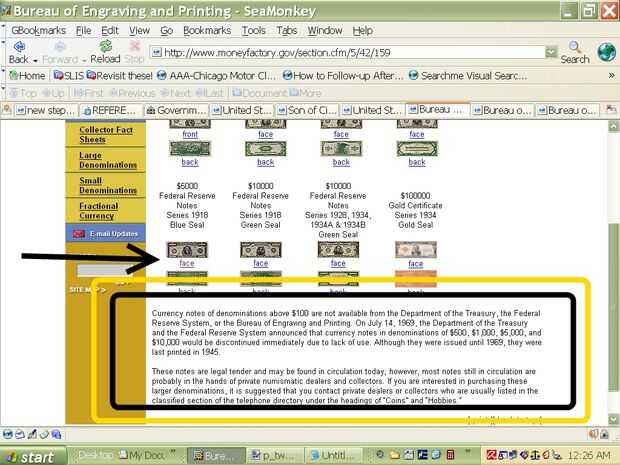Screen dimensions: 620x465
Task: Open the Window menu
Action: 325,30
